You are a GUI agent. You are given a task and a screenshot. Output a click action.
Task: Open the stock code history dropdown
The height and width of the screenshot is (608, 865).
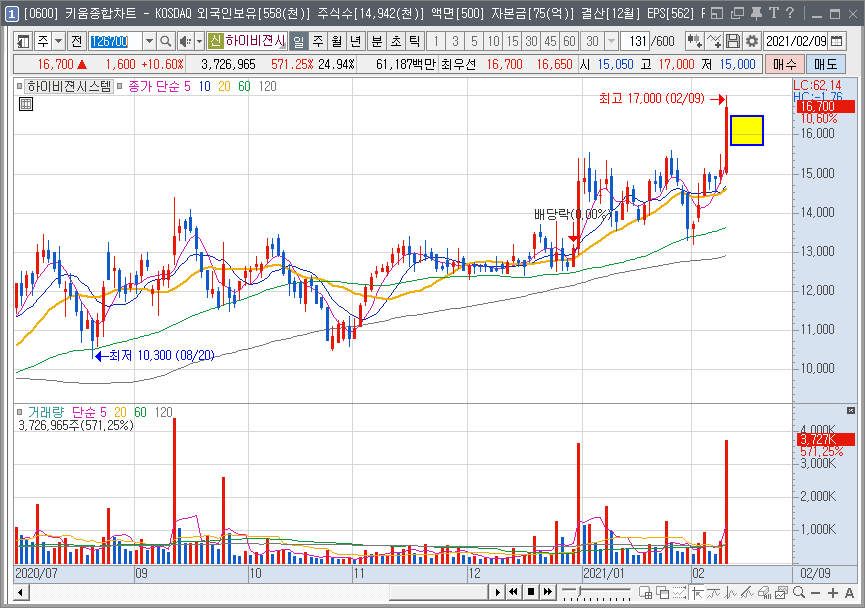click(x=149, y=41)
